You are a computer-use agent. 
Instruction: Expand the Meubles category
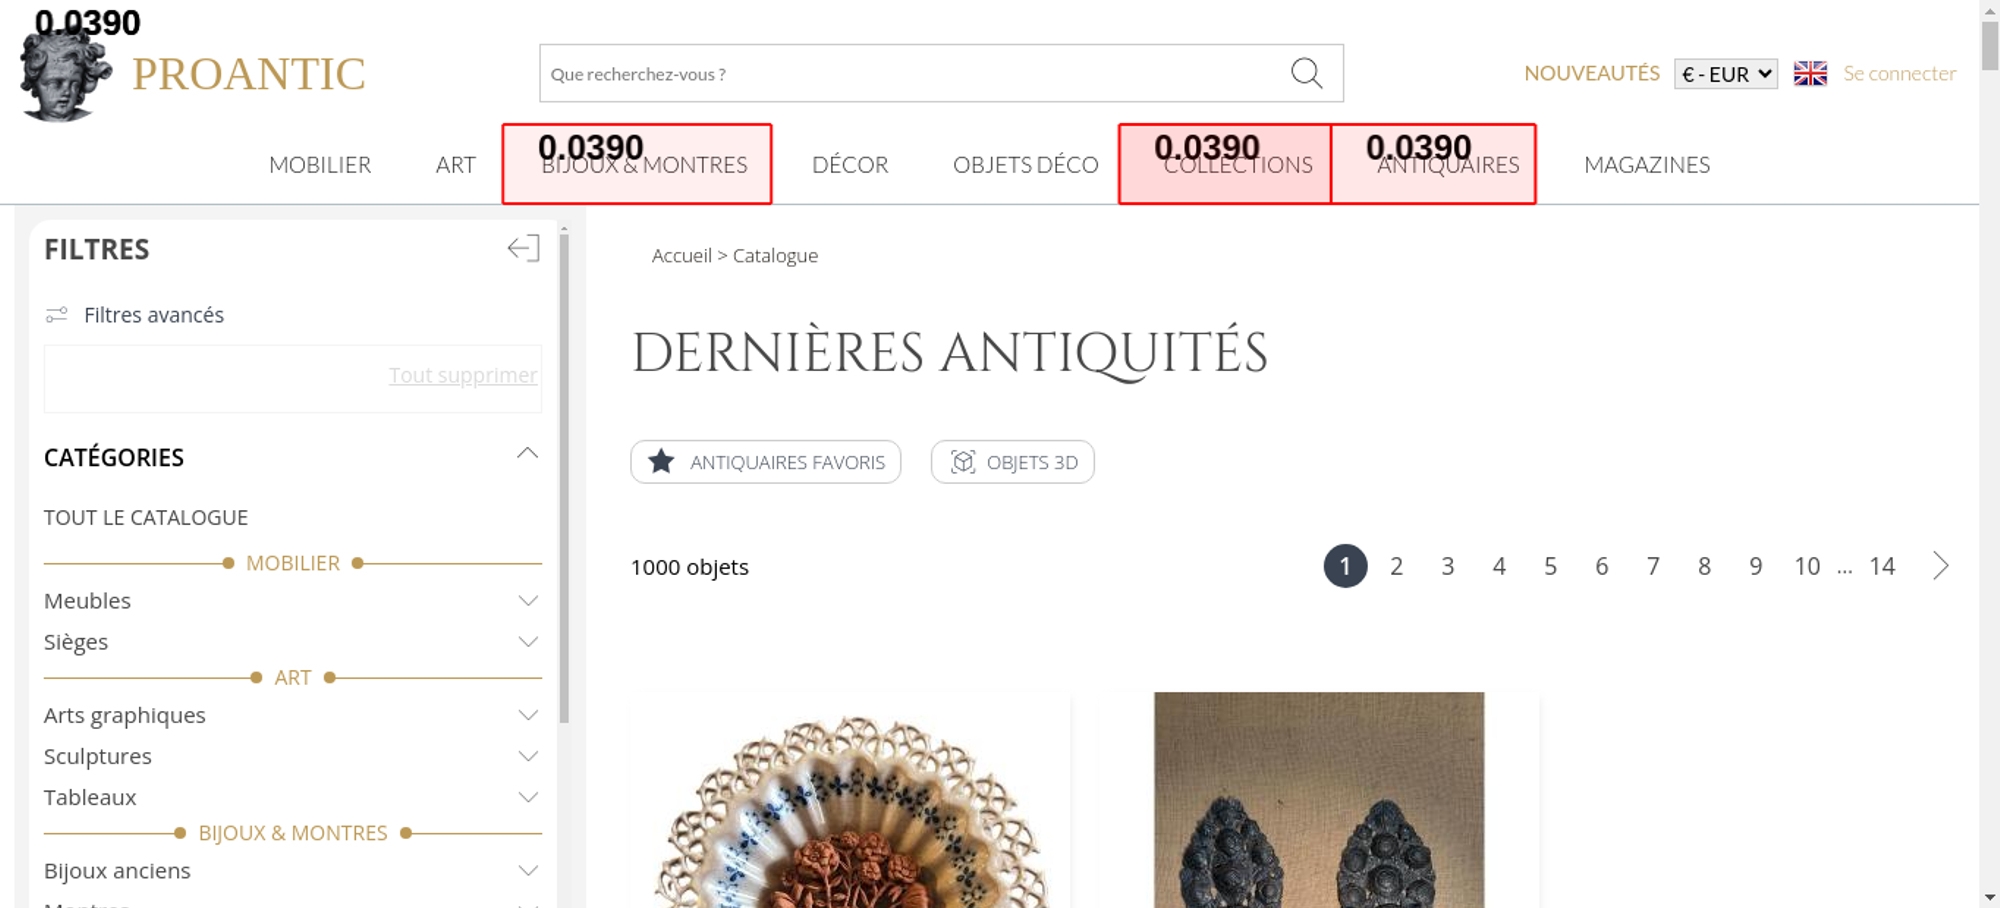pos(528,601)
